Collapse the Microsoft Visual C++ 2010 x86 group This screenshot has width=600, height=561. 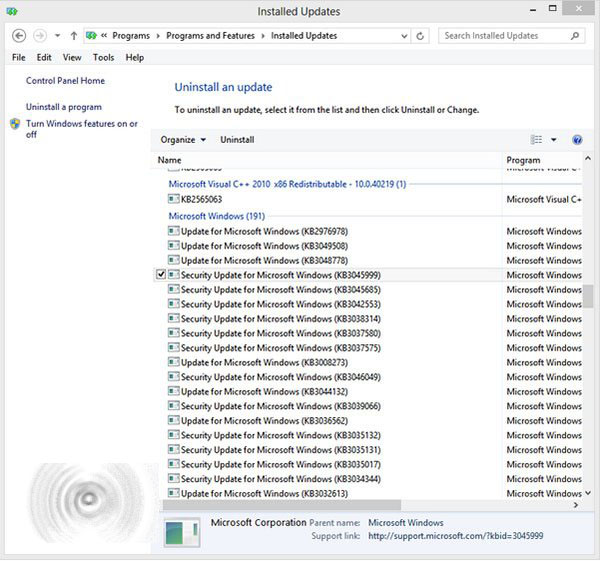[x=287, y=184]
